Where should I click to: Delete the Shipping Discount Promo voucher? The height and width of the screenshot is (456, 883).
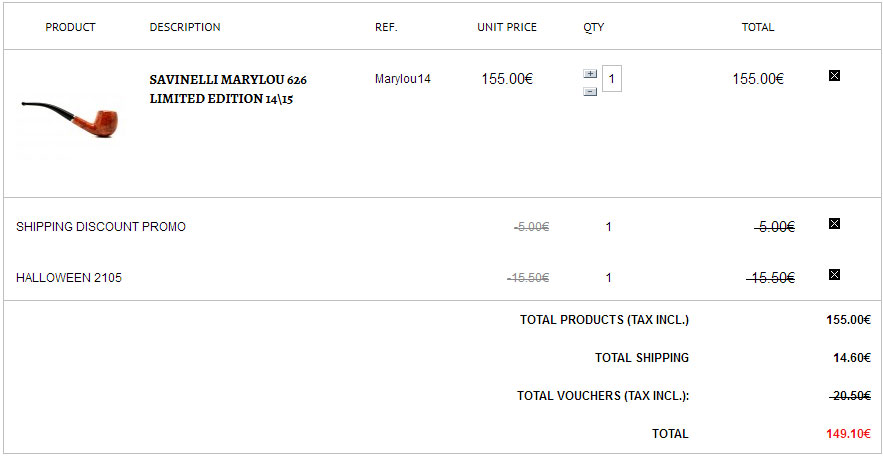tap(834, 223)
